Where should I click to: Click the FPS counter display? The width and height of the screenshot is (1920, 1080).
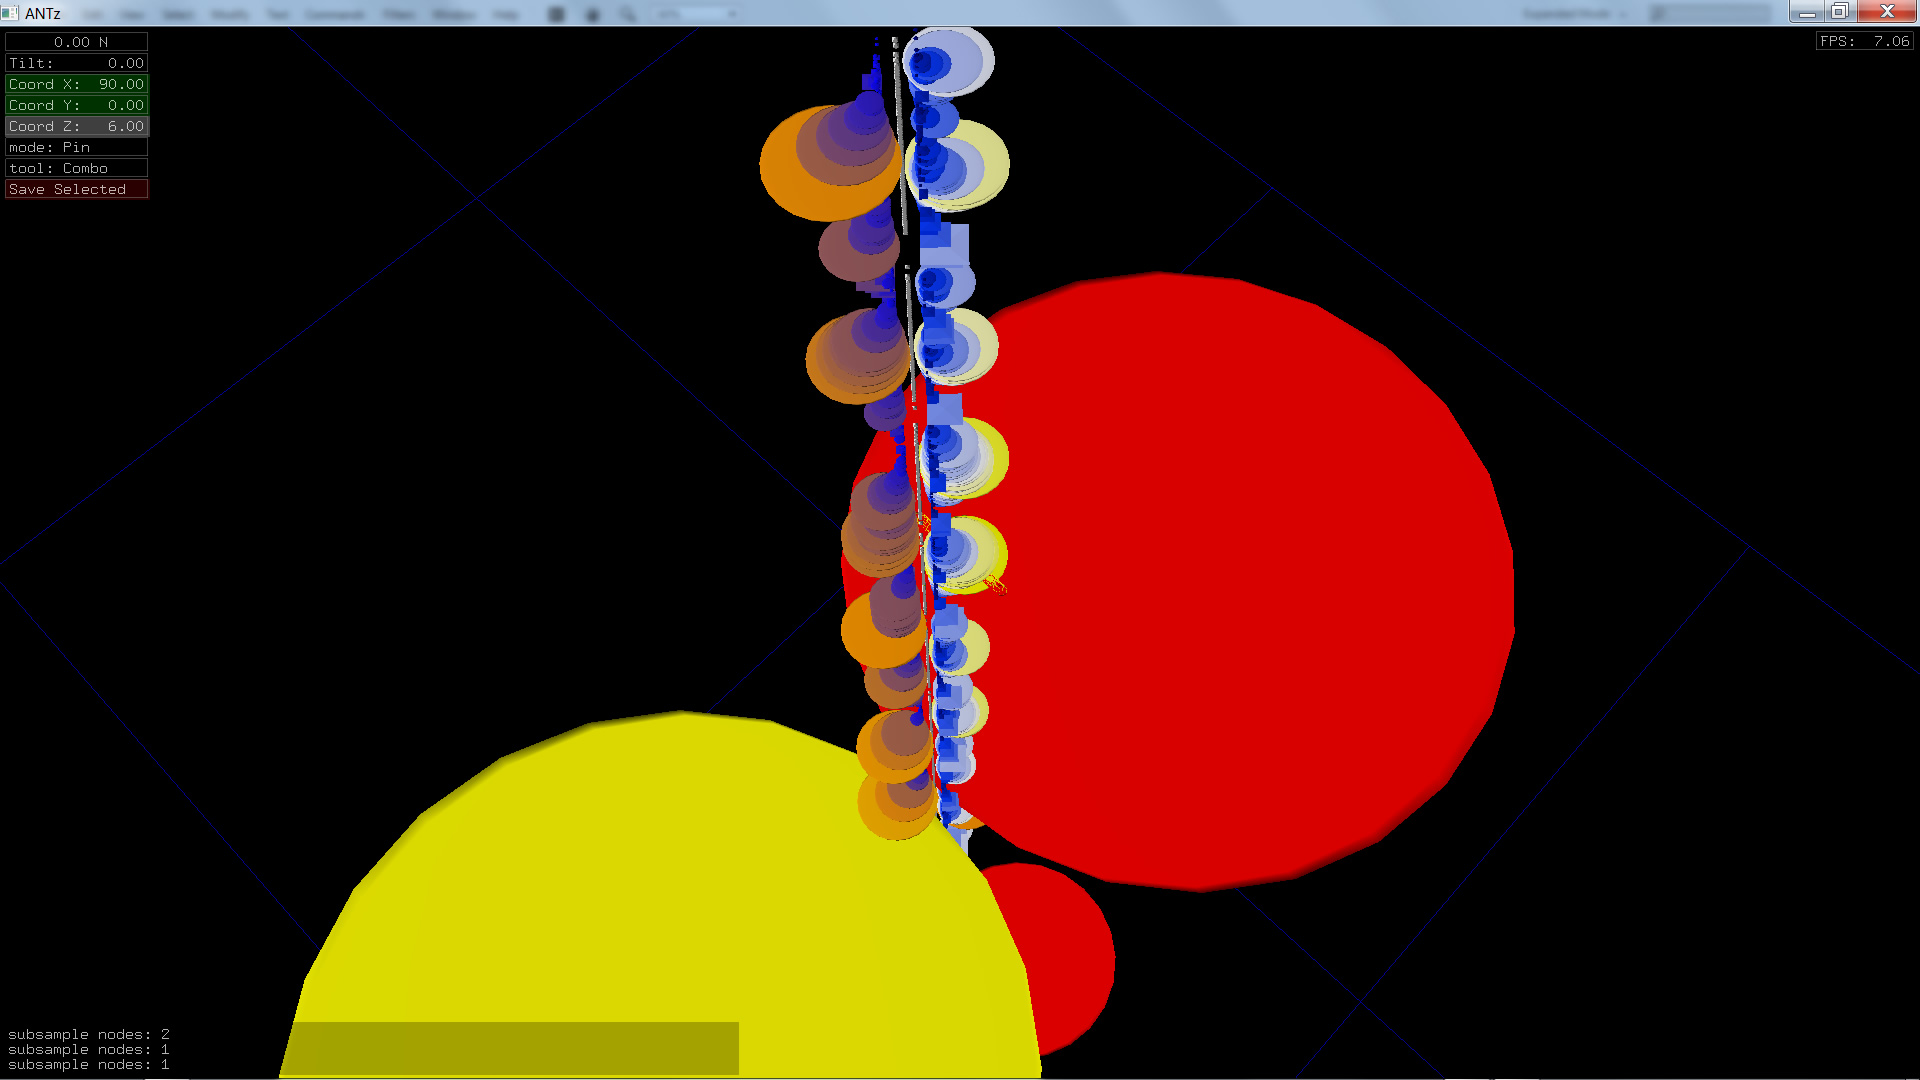(1864, 41)
